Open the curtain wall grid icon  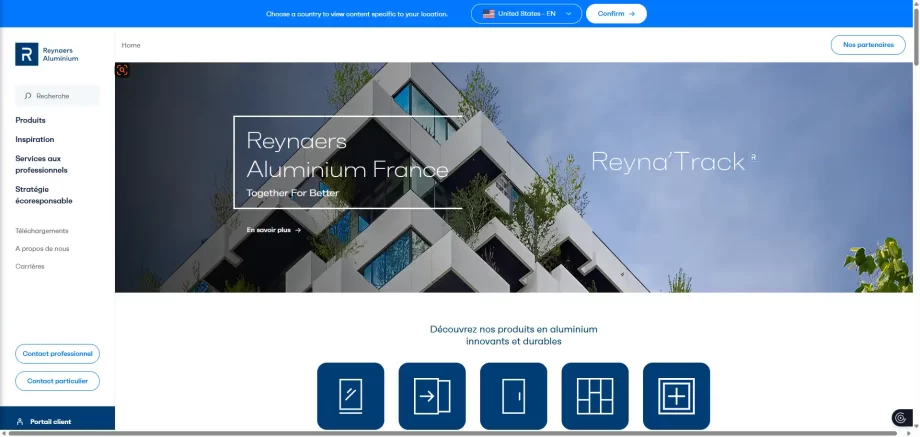click(595, 396)
